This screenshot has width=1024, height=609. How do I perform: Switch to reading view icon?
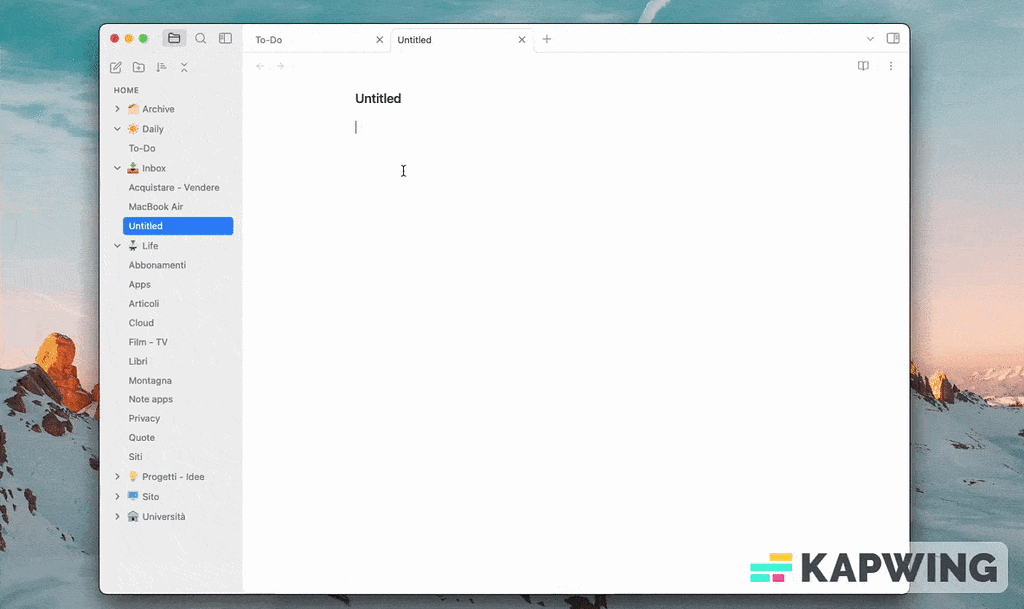point(863,66)
